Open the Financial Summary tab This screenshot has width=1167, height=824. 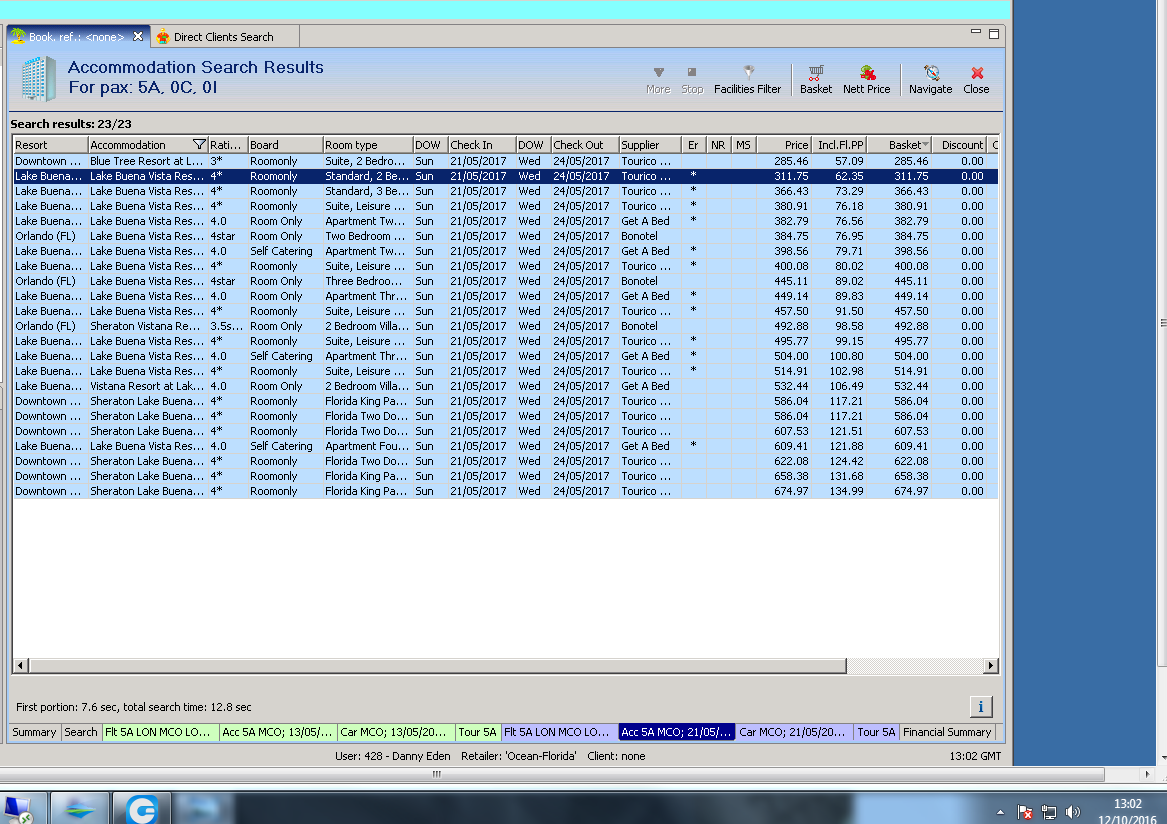[x=946, y=732]
